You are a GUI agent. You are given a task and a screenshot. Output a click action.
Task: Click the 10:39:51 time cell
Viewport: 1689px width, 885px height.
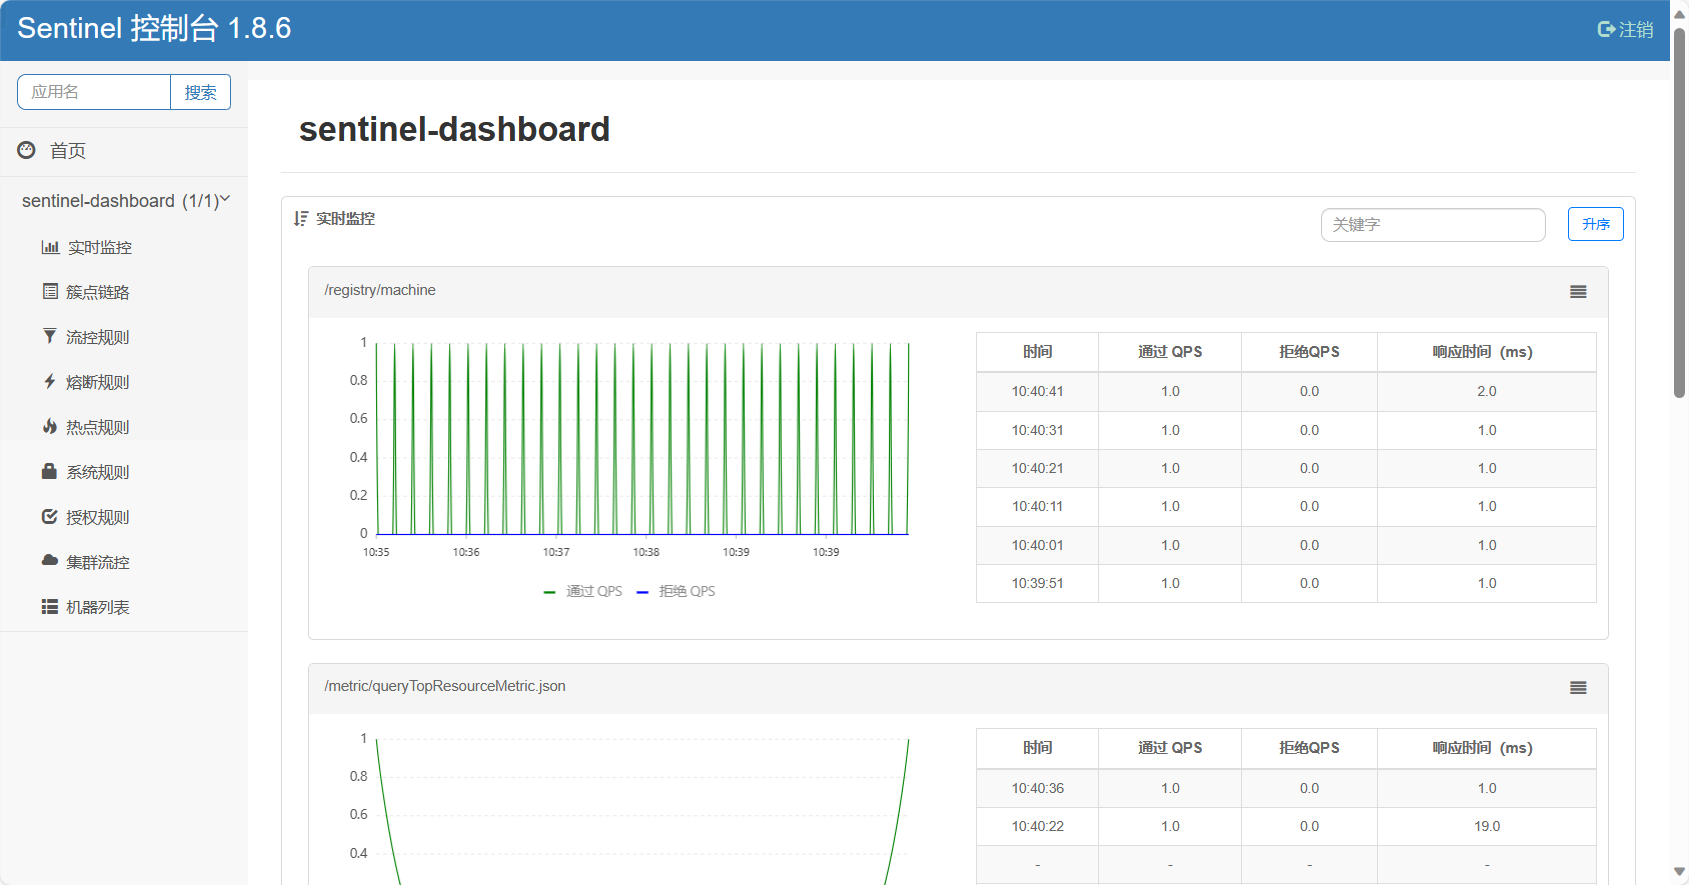click(x=1037, y=583)
